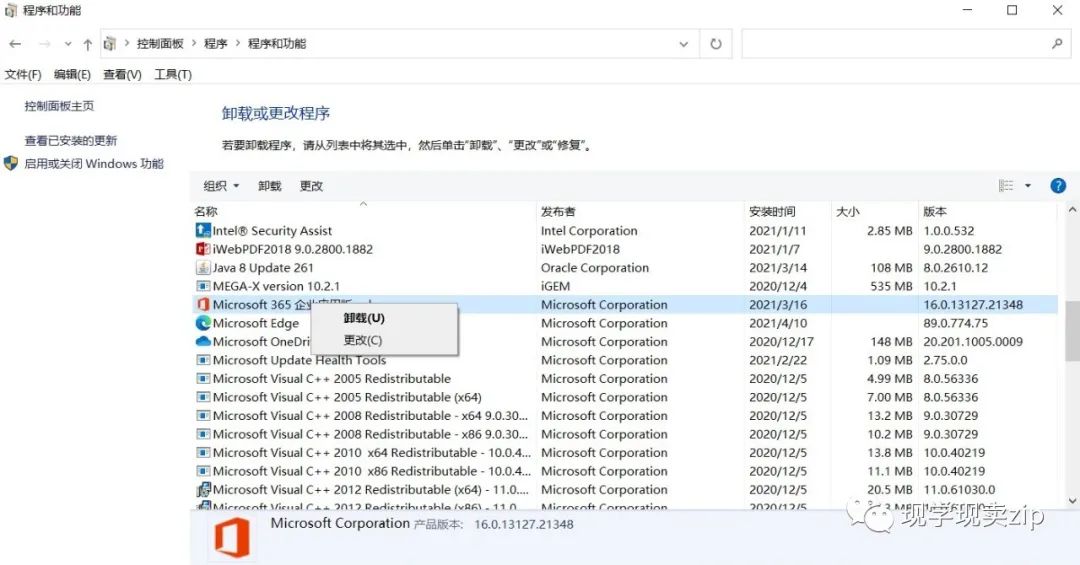Viewport: 1080px width, 565px height.
Task: Select Visual C++ 2010 x64 Redistributable entry
Action: [x=372, y=453]
